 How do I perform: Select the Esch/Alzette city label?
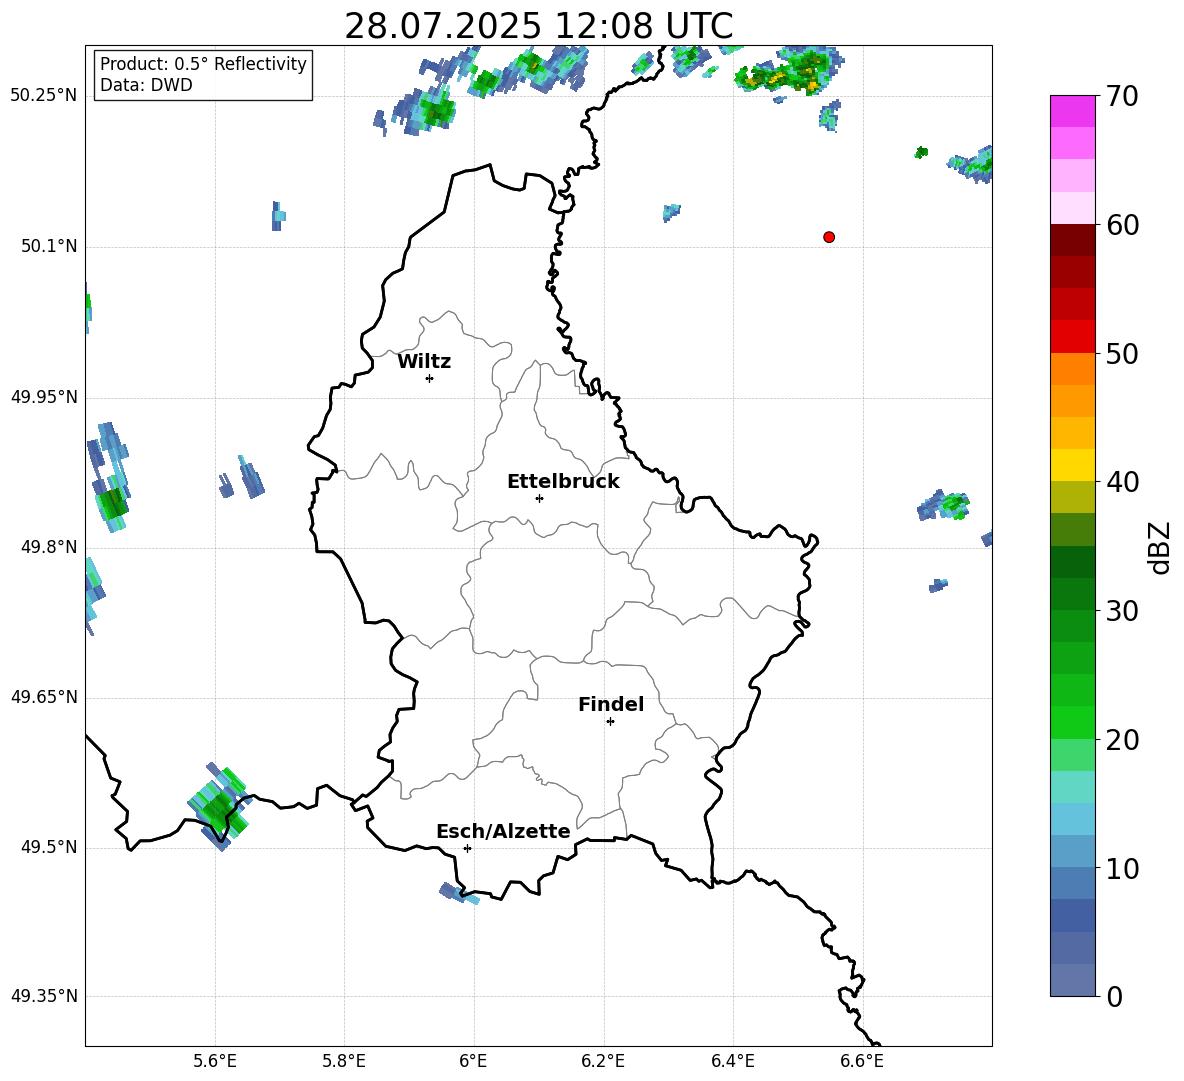click(503, 831)
